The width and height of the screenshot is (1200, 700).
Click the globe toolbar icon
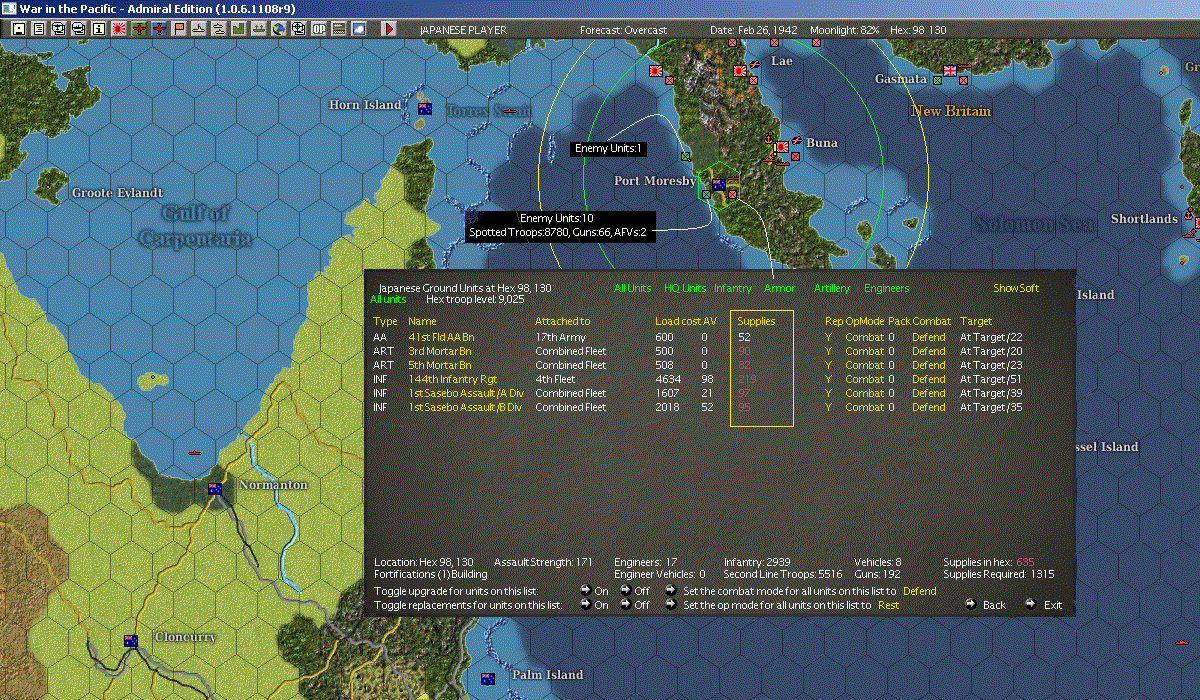(278, 29)
